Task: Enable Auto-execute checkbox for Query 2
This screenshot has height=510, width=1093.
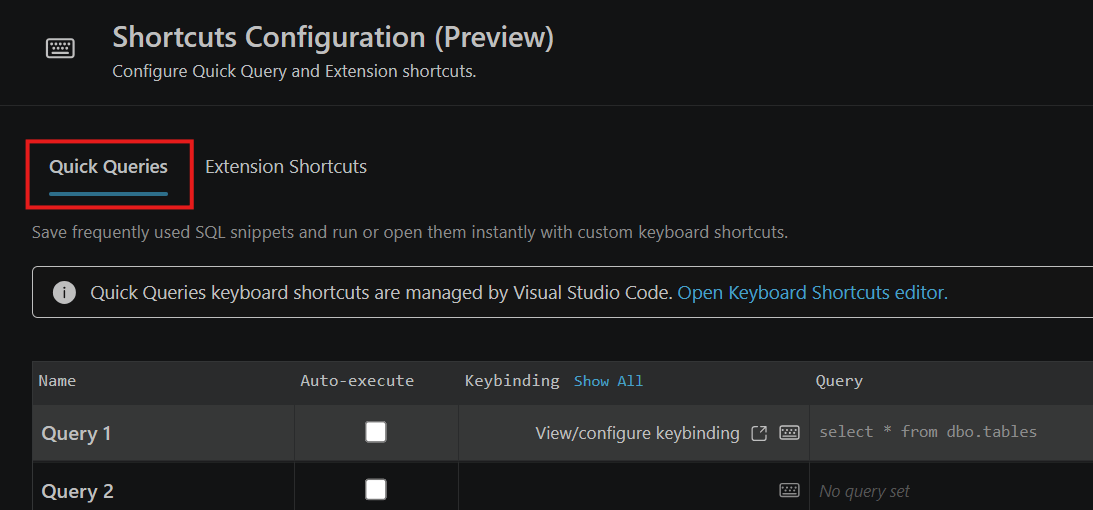Action: tap(376, 490)
